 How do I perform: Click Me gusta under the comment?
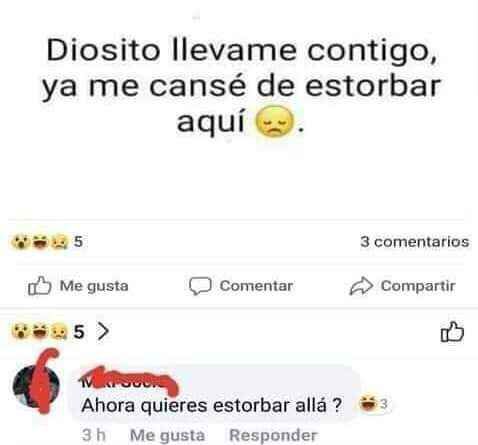point(167,435)
